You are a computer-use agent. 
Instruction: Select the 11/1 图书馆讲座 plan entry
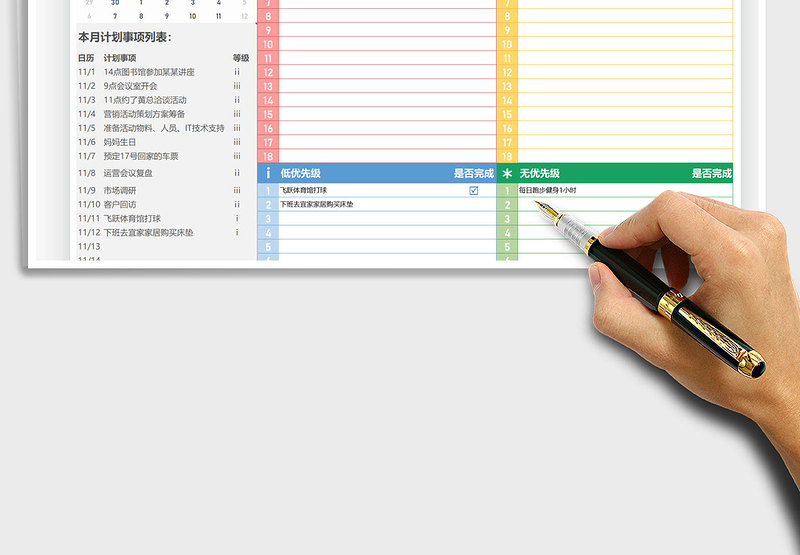(x=149, y=72)
